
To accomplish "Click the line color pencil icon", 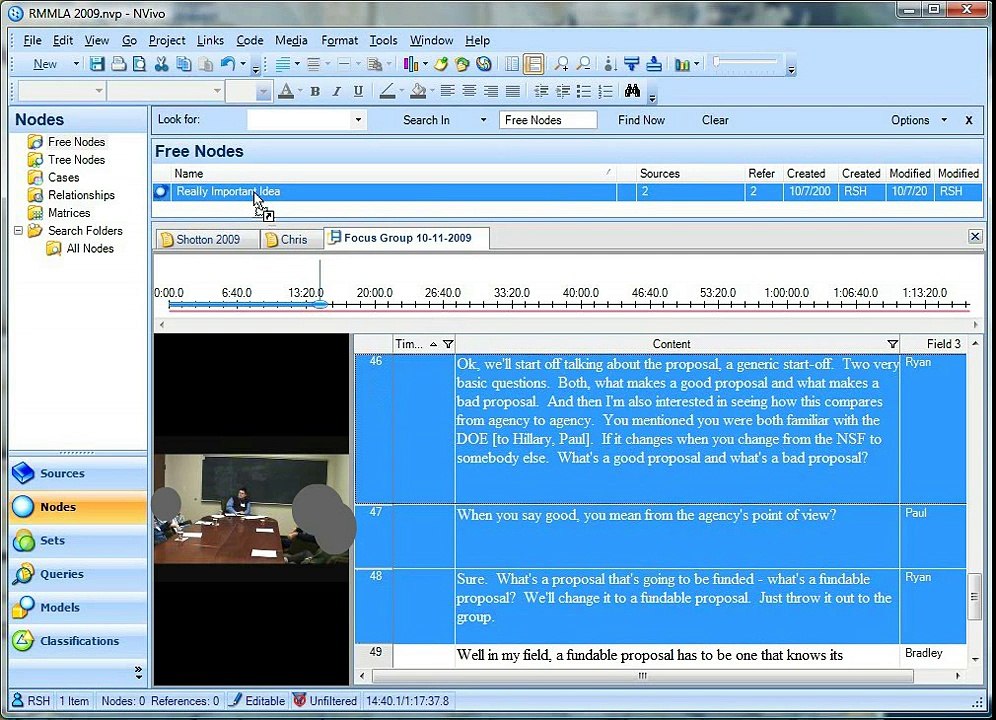I will [x=387, y=92].
